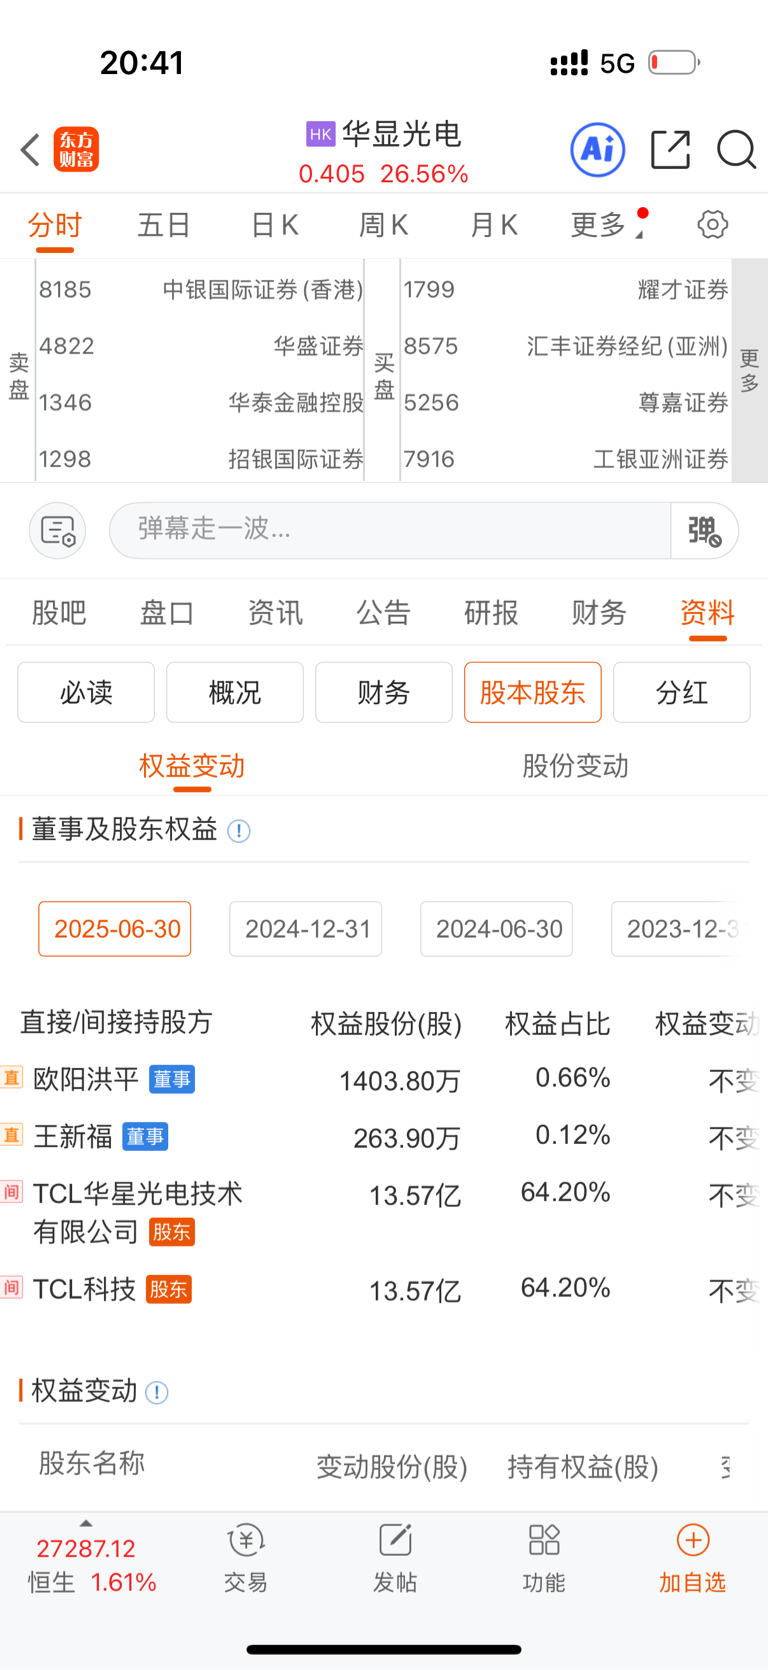The width and height of the screenshot is (768, 1670).
Task: Toggle the 弹 danmaku switch
Action: (x=704, y=530)
